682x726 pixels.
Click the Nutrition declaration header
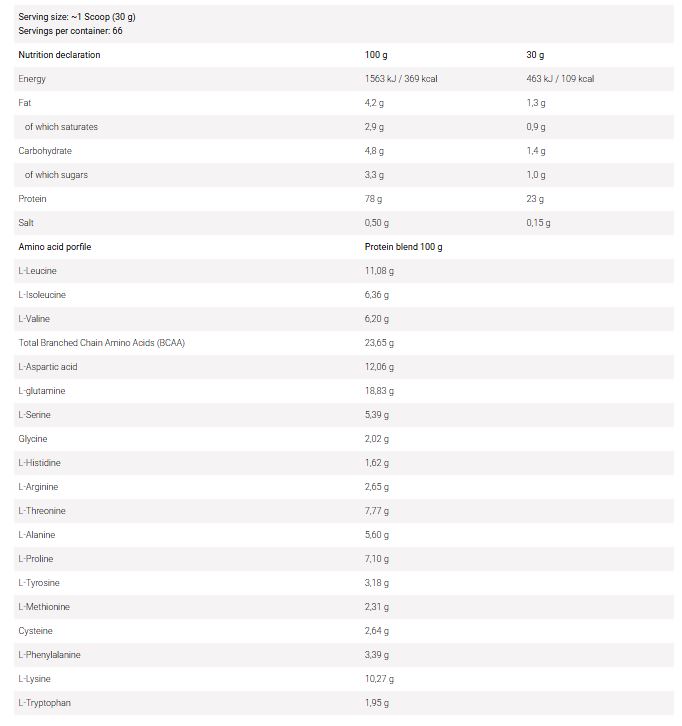(59, 55)
